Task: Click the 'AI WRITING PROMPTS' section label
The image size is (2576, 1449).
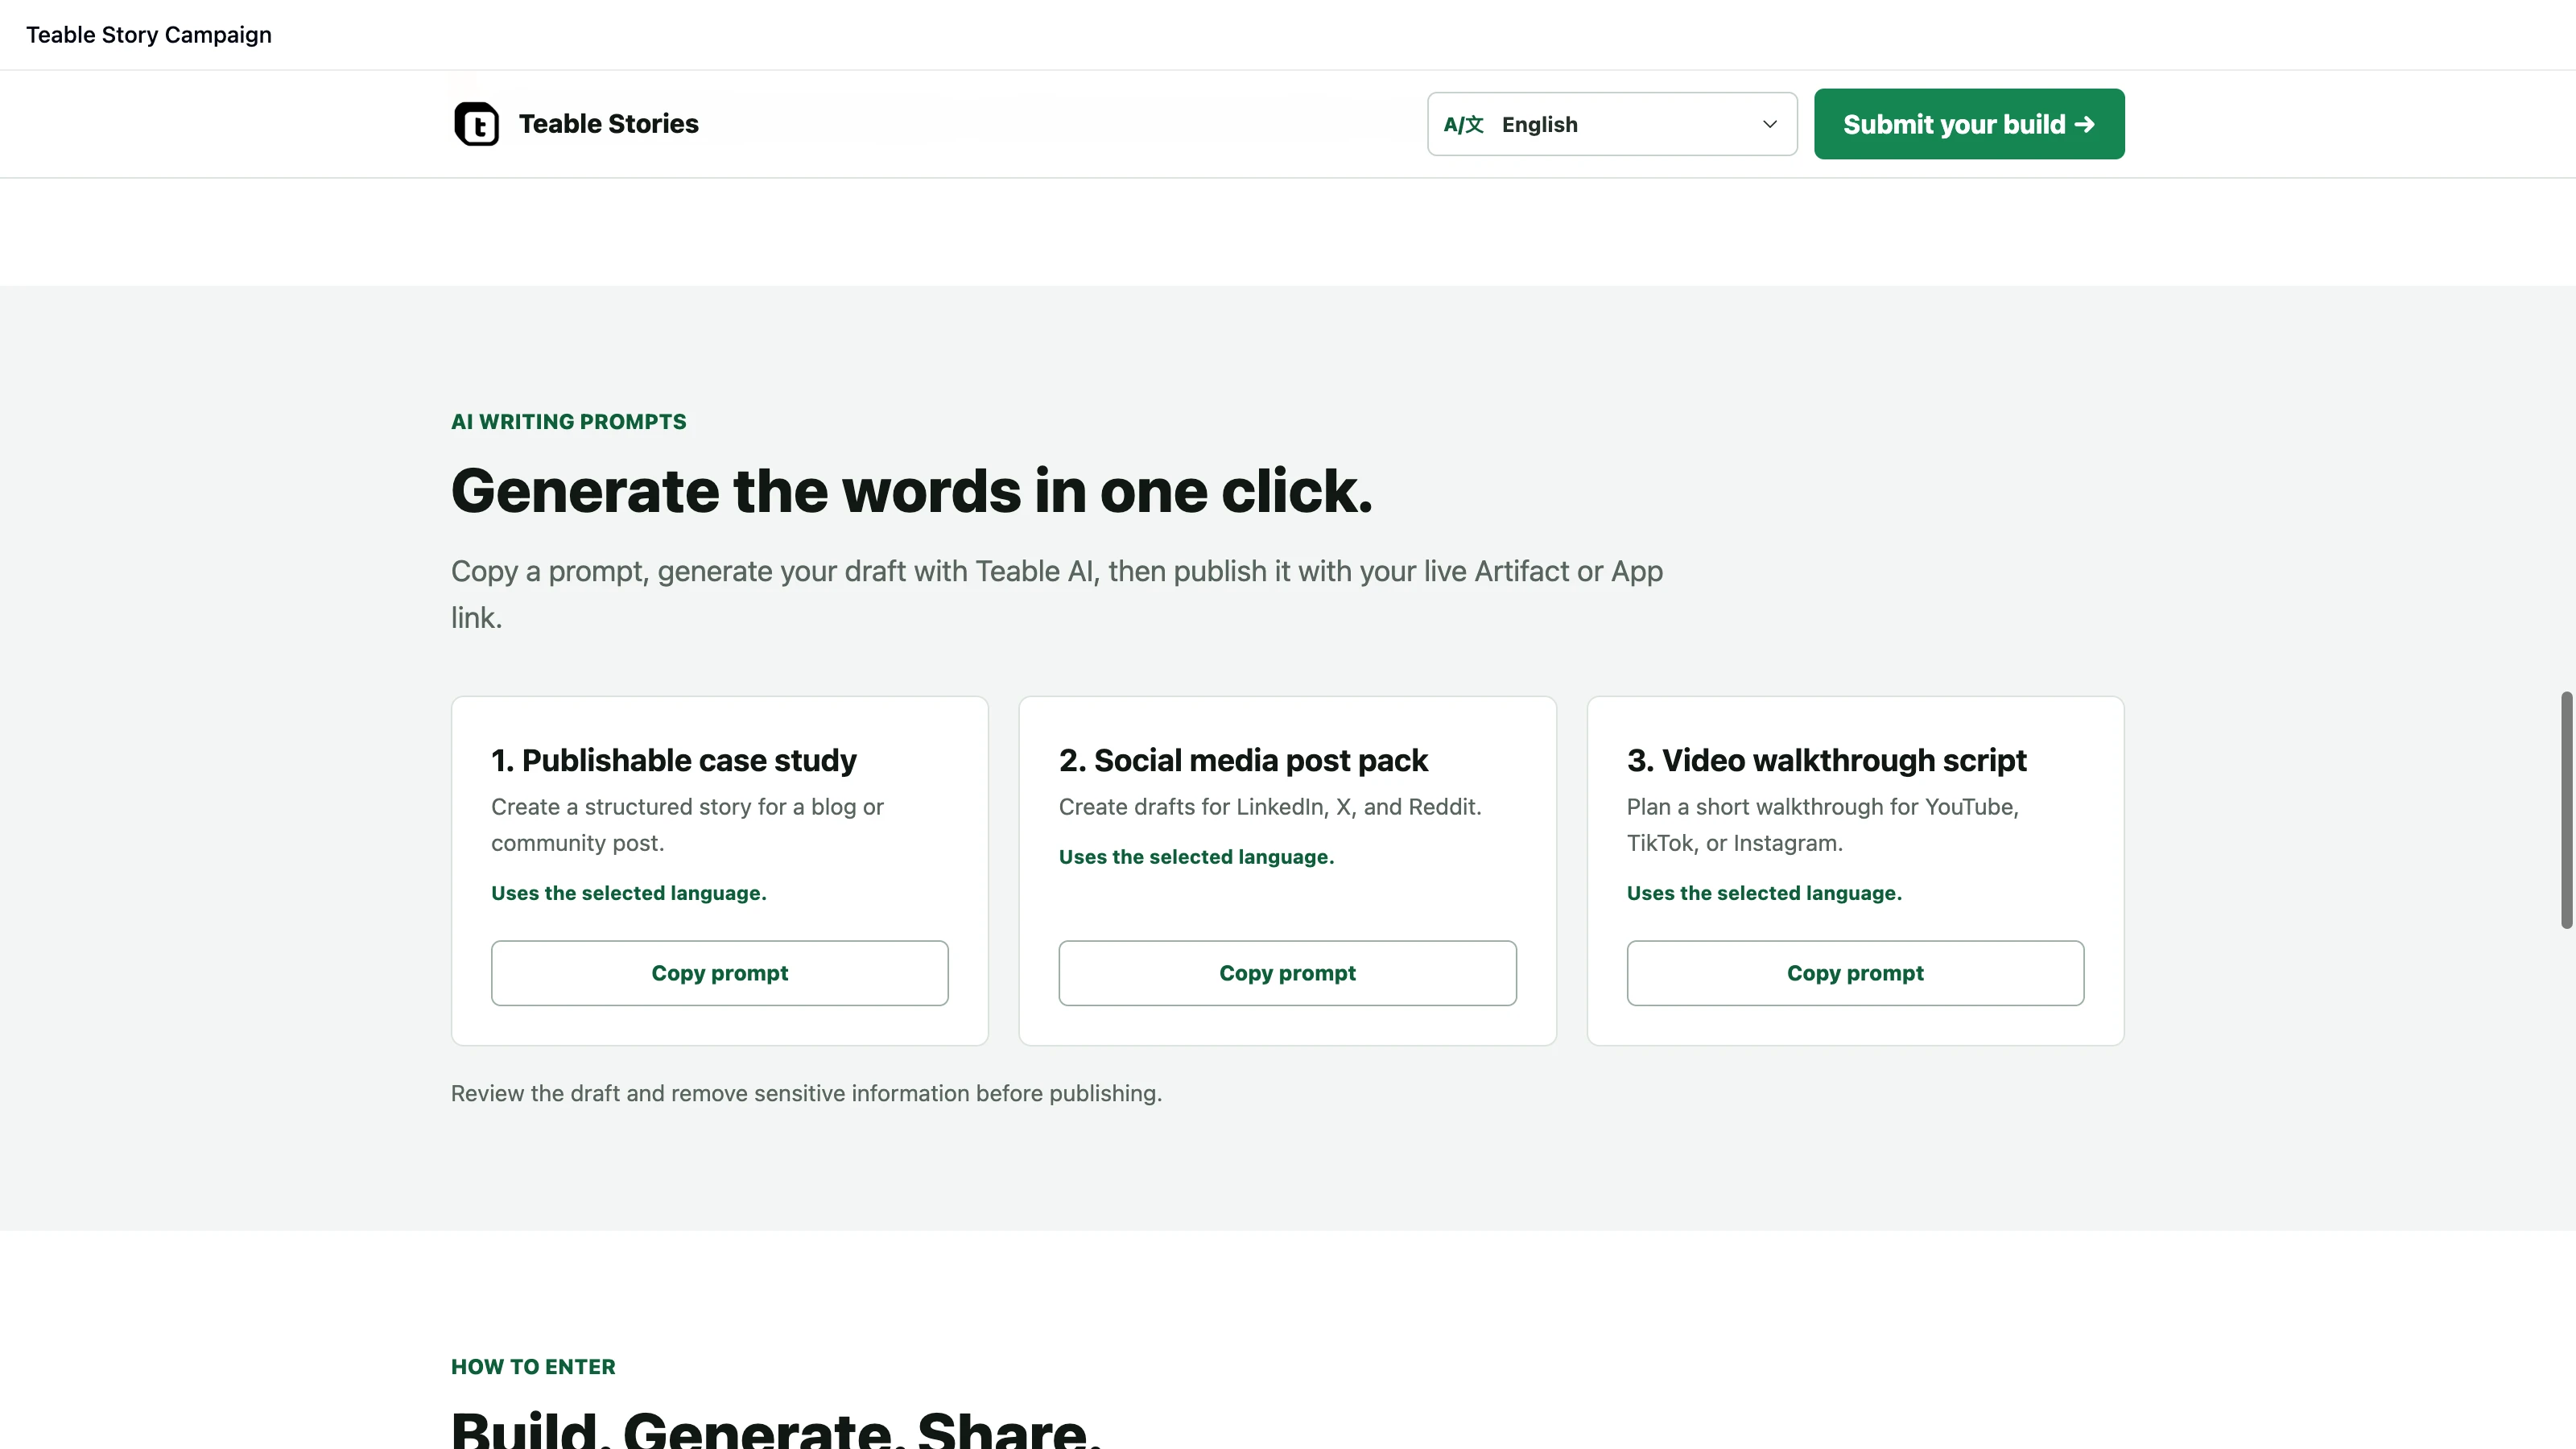Action: pyautogui.click(x=568, y=422)
